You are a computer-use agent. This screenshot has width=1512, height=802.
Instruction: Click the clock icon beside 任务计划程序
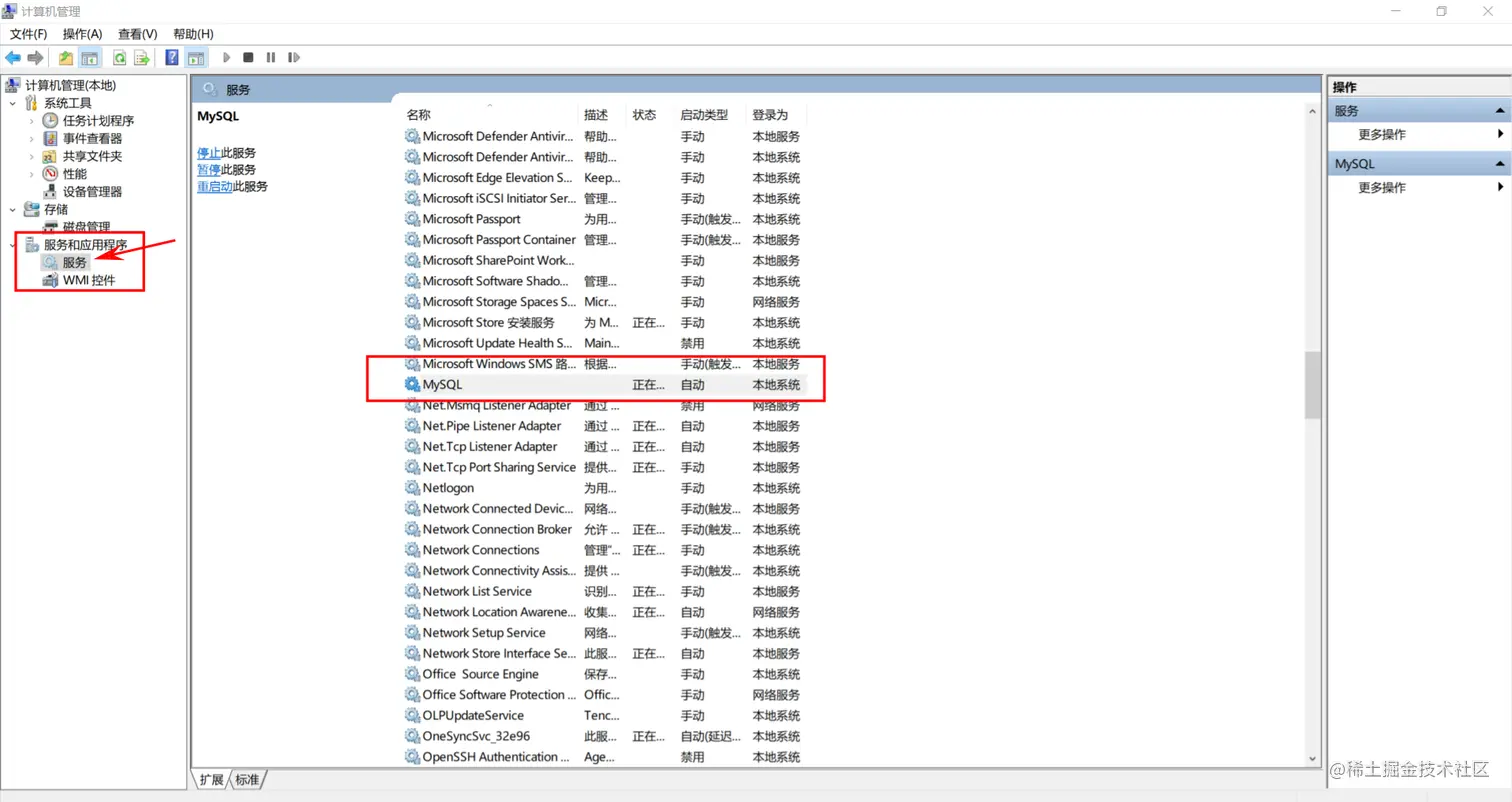point(50,121)
